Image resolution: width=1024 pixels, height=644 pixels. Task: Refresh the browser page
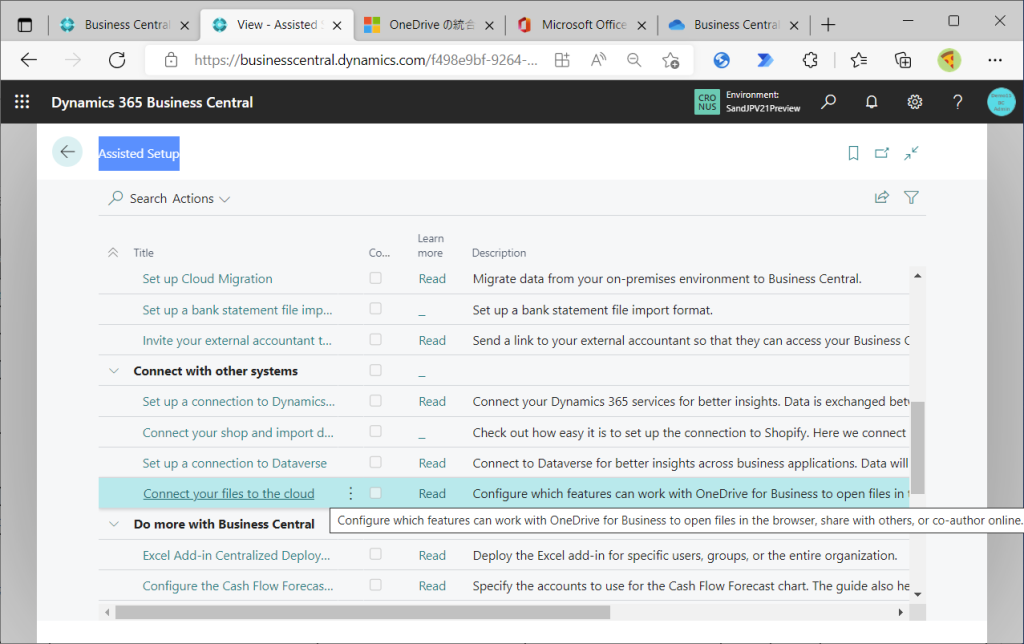pos(117,60)
